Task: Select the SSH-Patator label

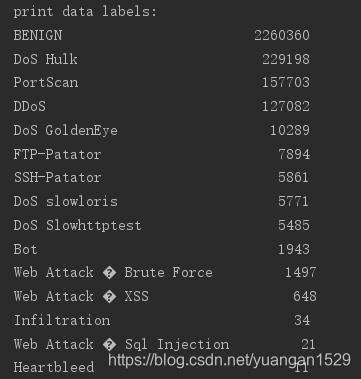Action: pyautogui.click(x=57, y=177)
